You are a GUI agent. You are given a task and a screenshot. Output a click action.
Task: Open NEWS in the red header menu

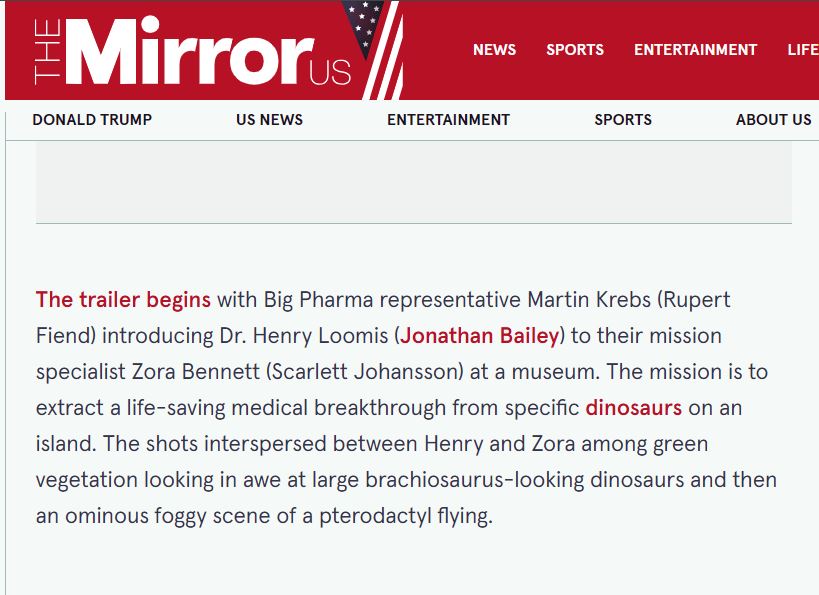click(494, 50)
